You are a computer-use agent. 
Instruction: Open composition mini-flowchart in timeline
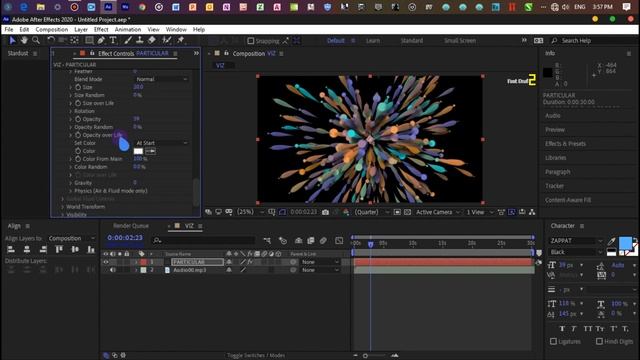pos(267,240)
